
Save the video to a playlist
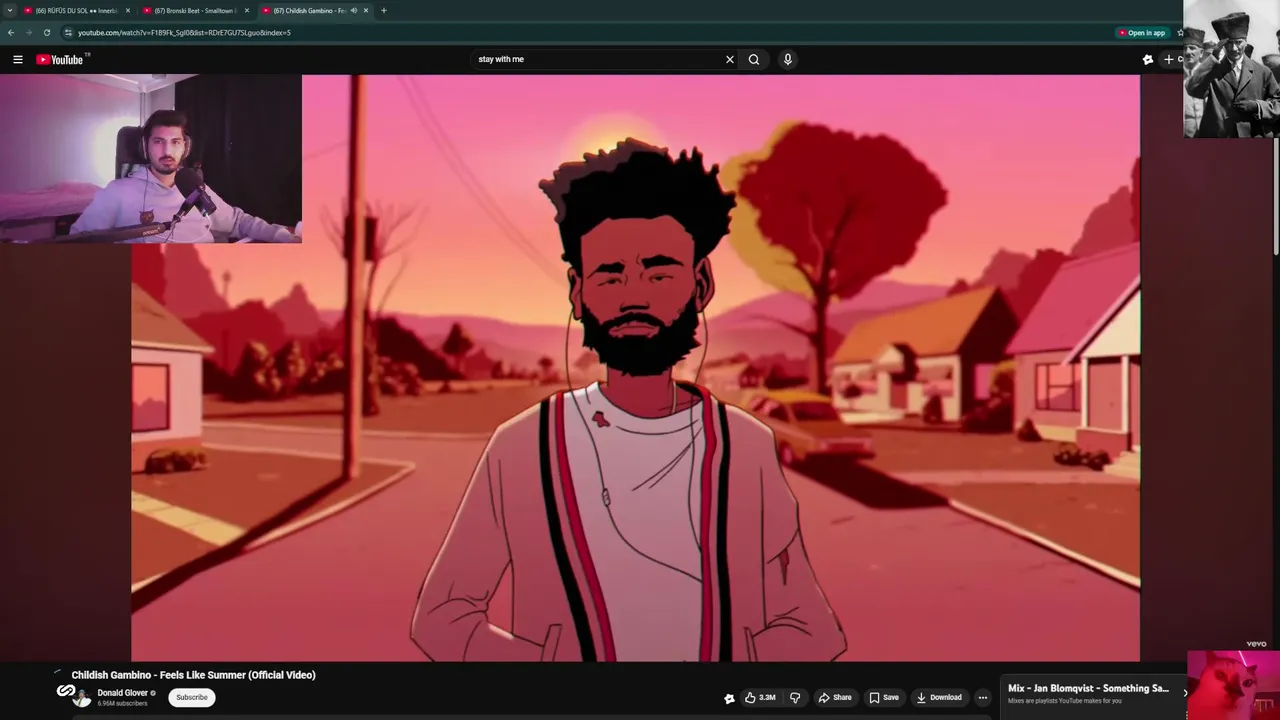(x=884, y=697)
